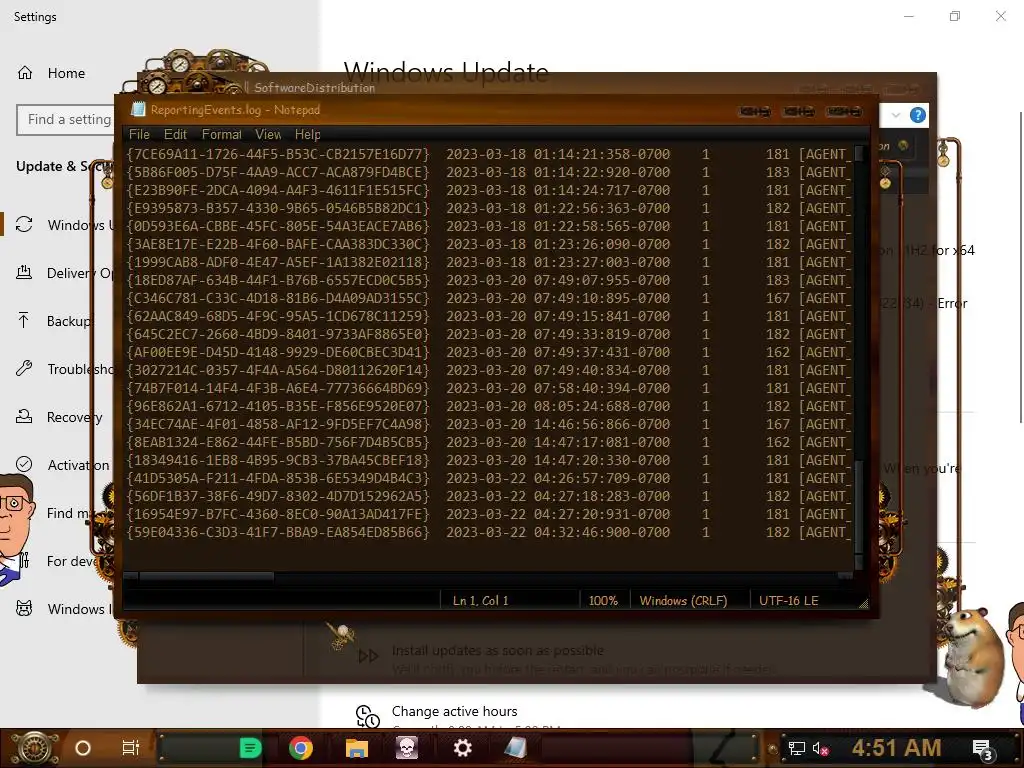Click the Change active hours clock icon
Viewport: 1024px width, 768px height.
click(368, 716)
